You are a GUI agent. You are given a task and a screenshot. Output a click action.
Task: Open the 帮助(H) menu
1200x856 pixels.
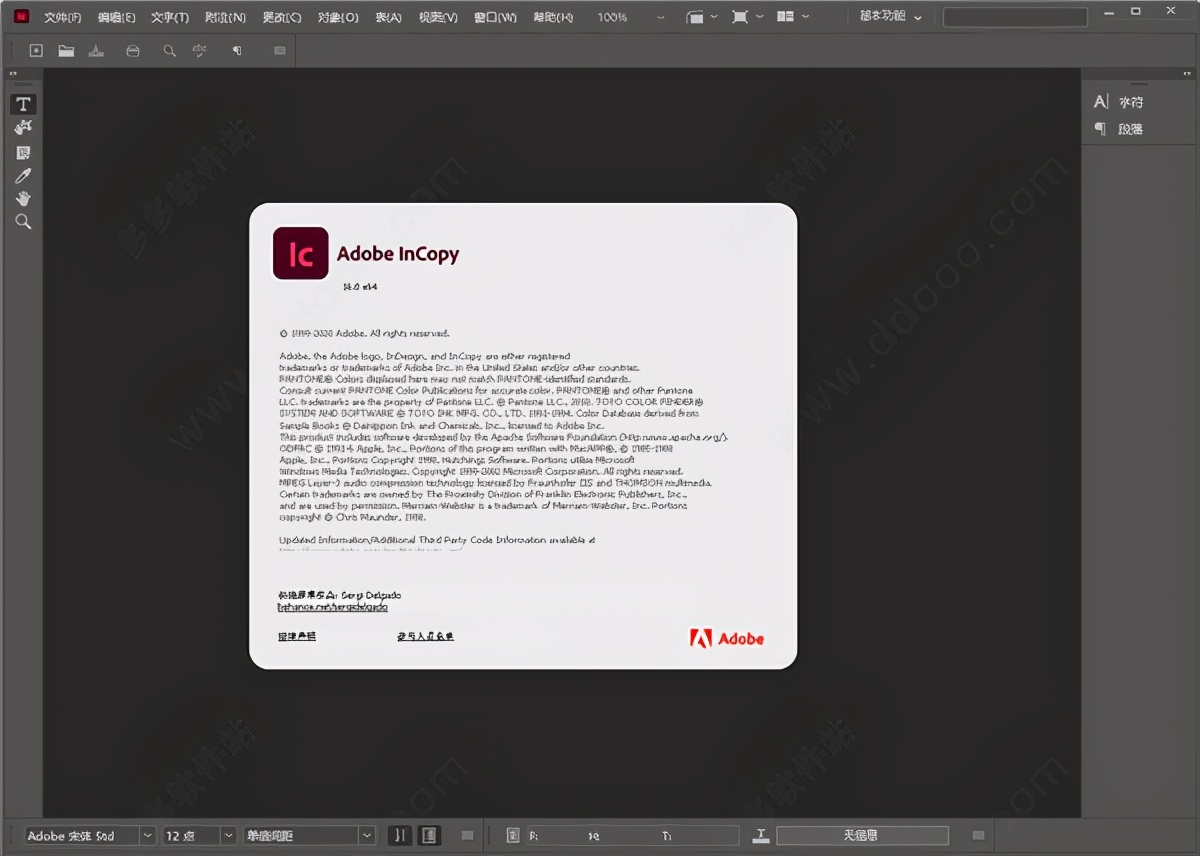coord(553,17)
